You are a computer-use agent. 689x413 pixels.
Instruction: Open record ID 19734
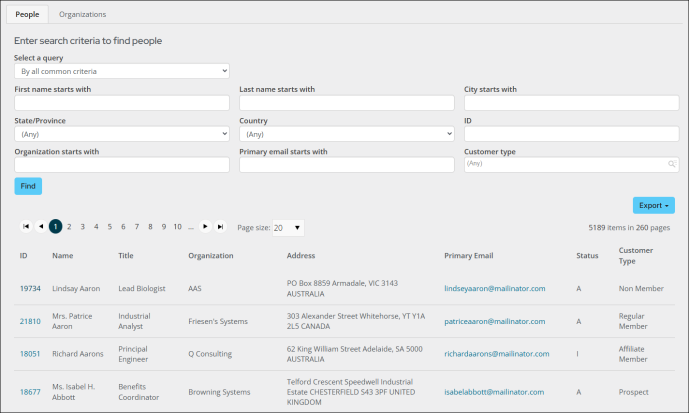coord(30,288)
